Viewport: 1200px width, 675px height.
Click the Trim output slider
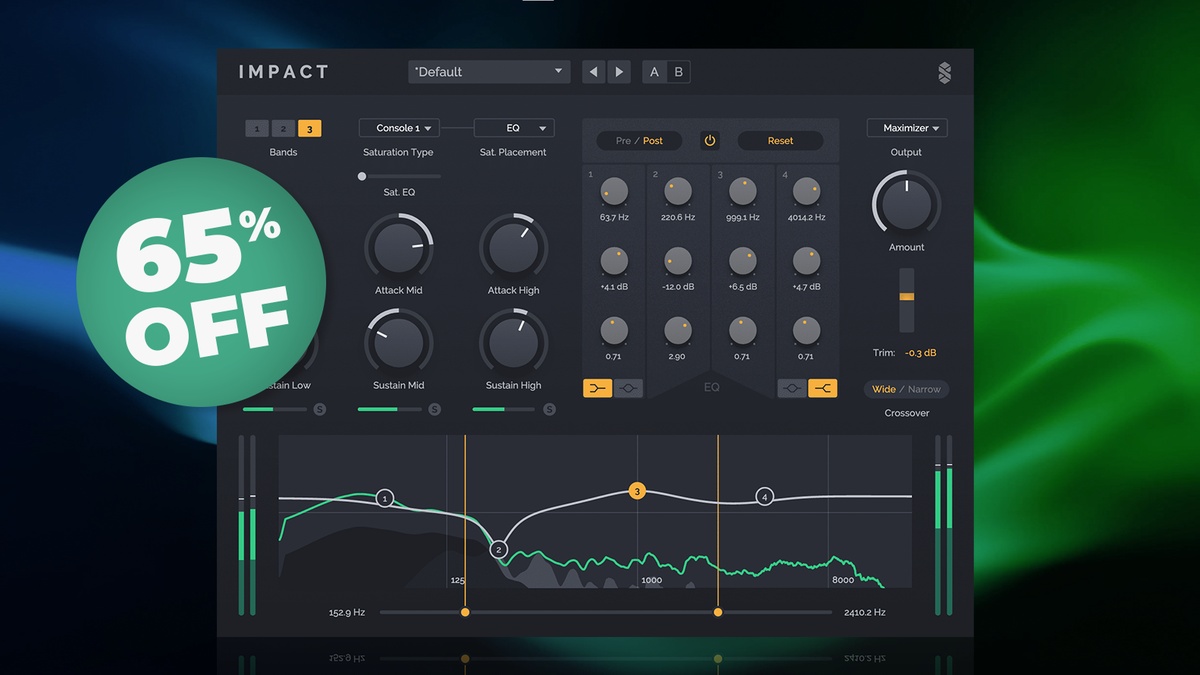pyautogui.click(x=906, y=300)
